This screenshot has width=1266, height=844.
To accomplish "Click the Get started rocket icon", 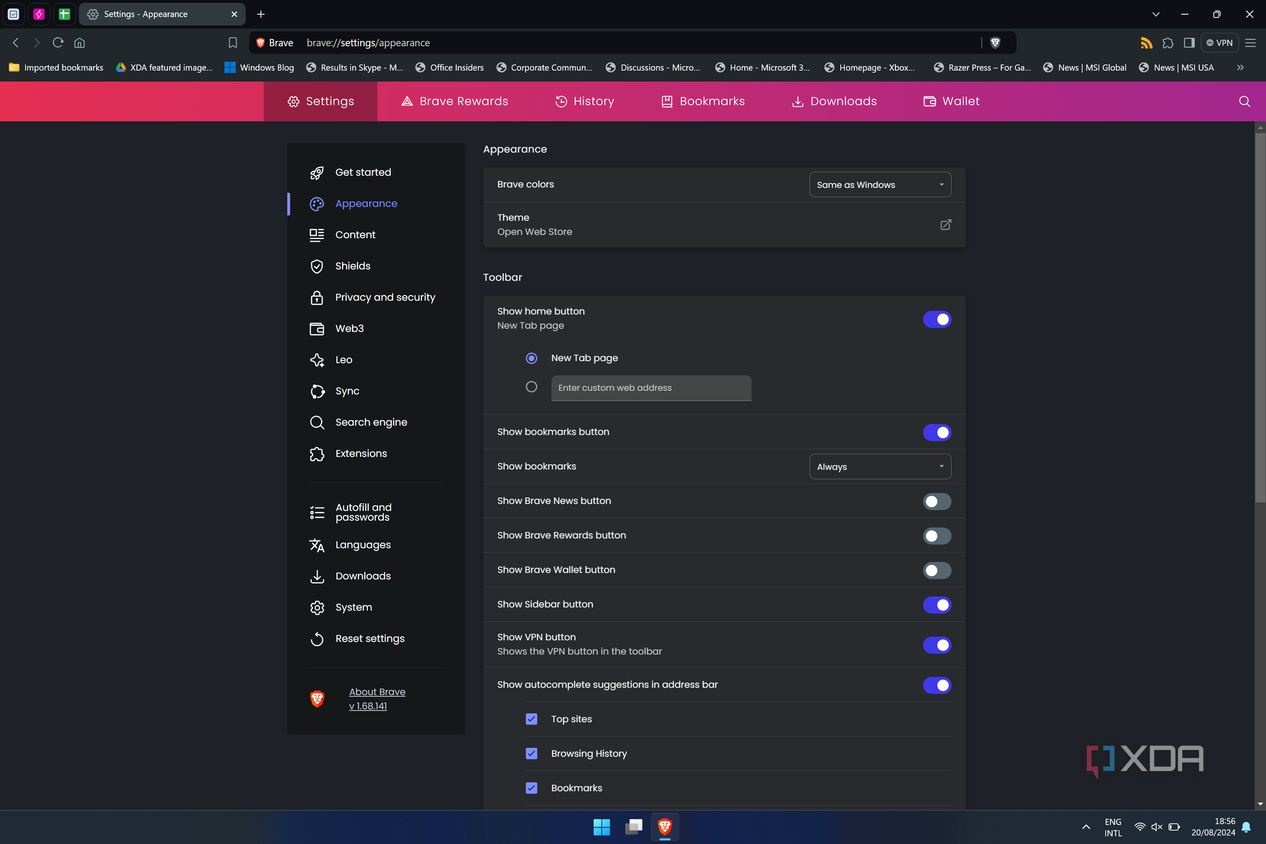I will click(317, 173).
